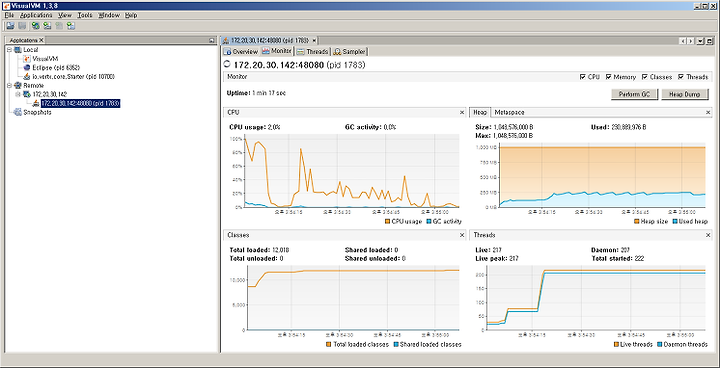Uncheck the Threads checkbox
Viewport: 720px width, 368px height.
tap(681, 77)
